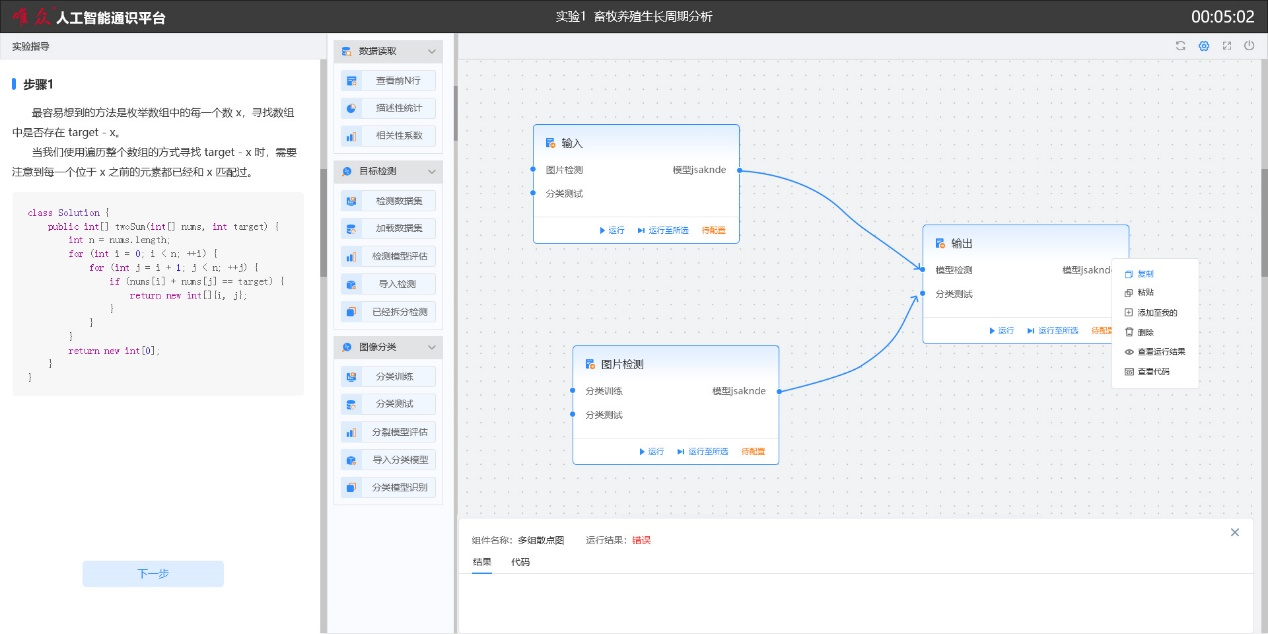This screenshot has width=1268, height=634.
Task: Click the 相关性系数 bar chart icon
Action: (x=351, y=136)
